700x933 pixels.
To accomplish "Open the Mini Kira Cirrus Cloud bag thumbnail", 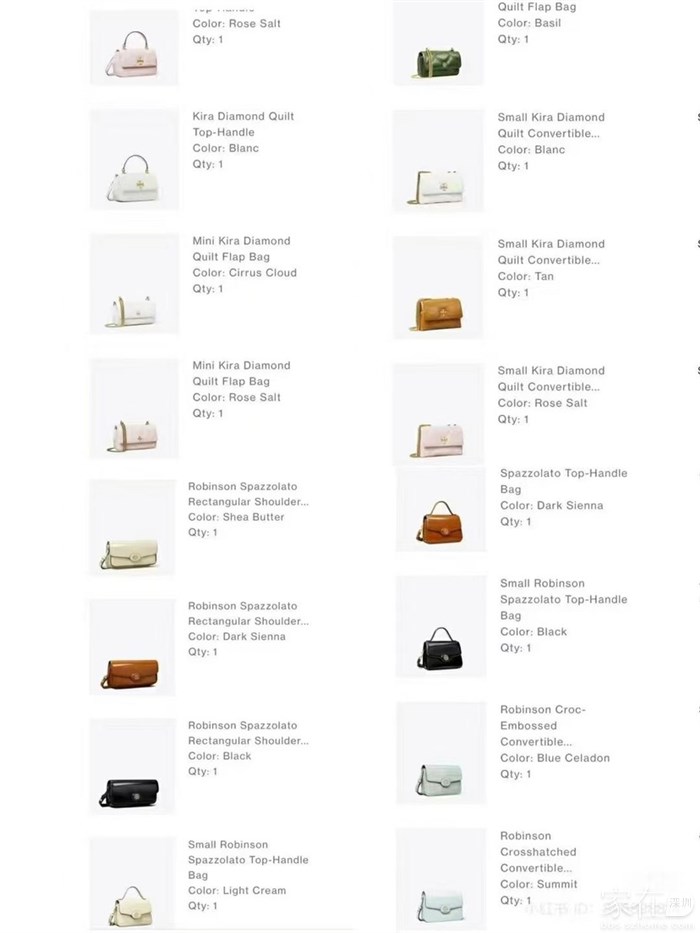I will coord(134,284).
